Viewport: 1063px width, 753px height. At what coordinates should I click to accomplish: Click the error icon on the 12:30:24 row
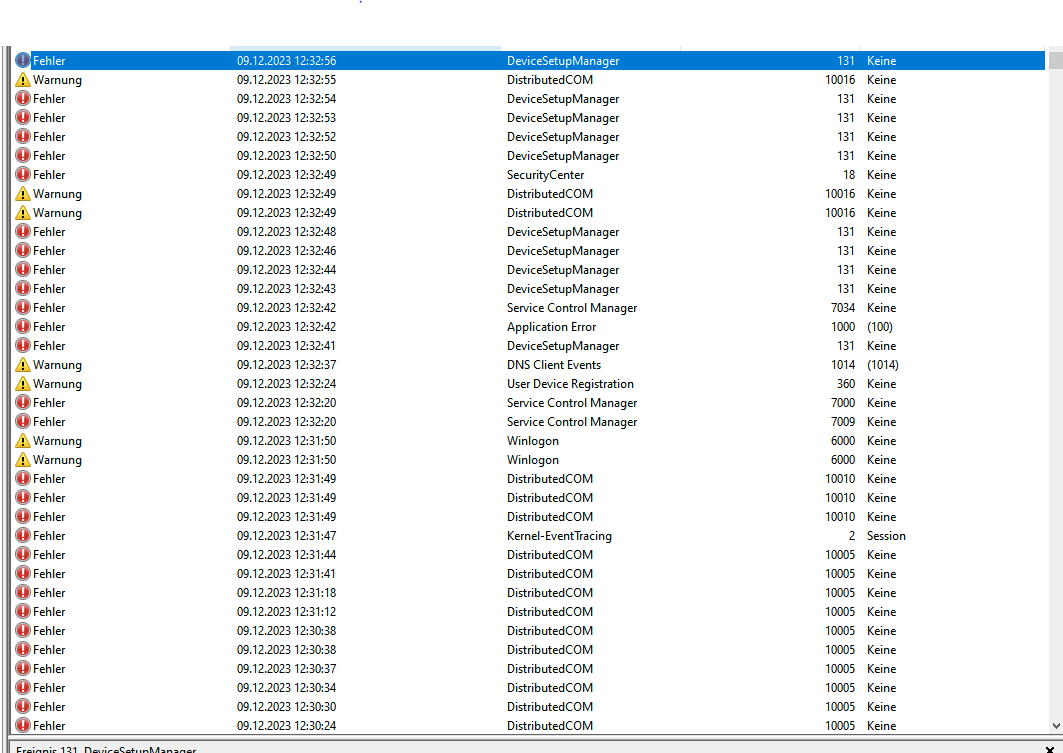coord(22,725)
